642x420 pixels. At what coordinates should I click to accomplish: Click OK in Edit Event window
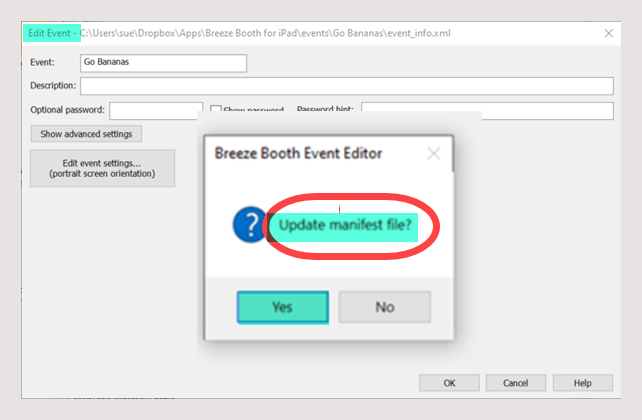[x=449, y=383]
